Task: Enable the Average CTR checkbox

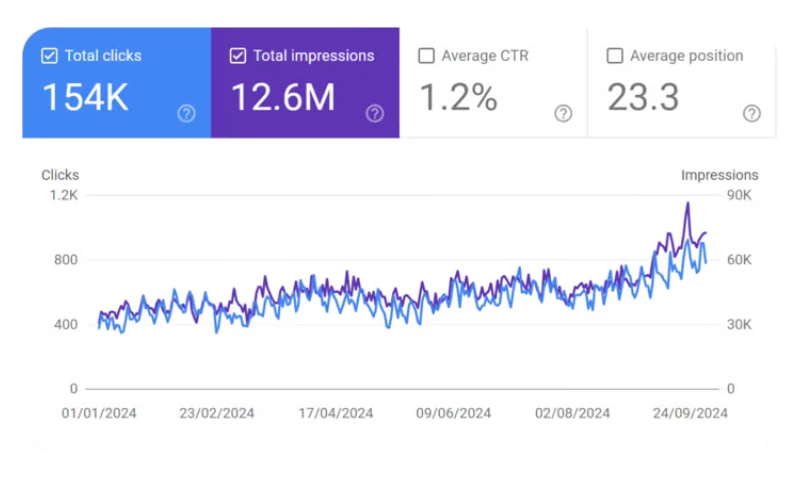Action: click(427, 56)
